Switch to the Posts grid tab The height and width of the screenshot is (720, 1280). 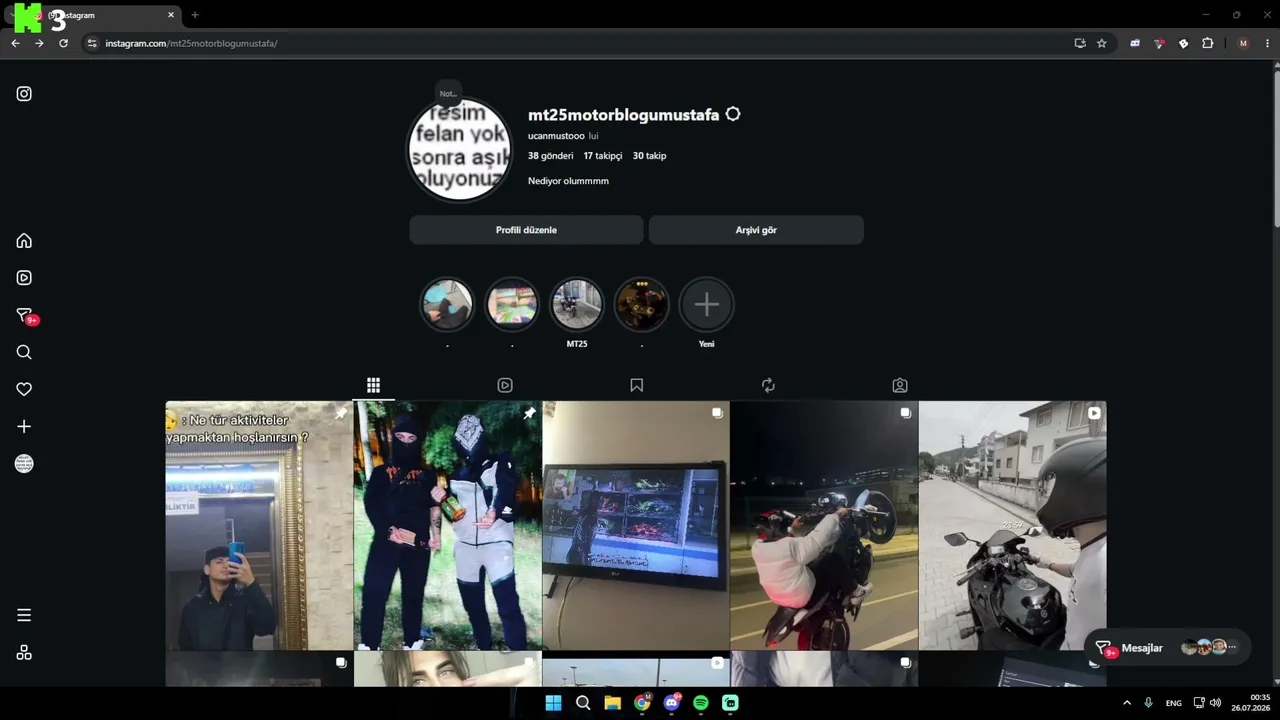[373, 385]
